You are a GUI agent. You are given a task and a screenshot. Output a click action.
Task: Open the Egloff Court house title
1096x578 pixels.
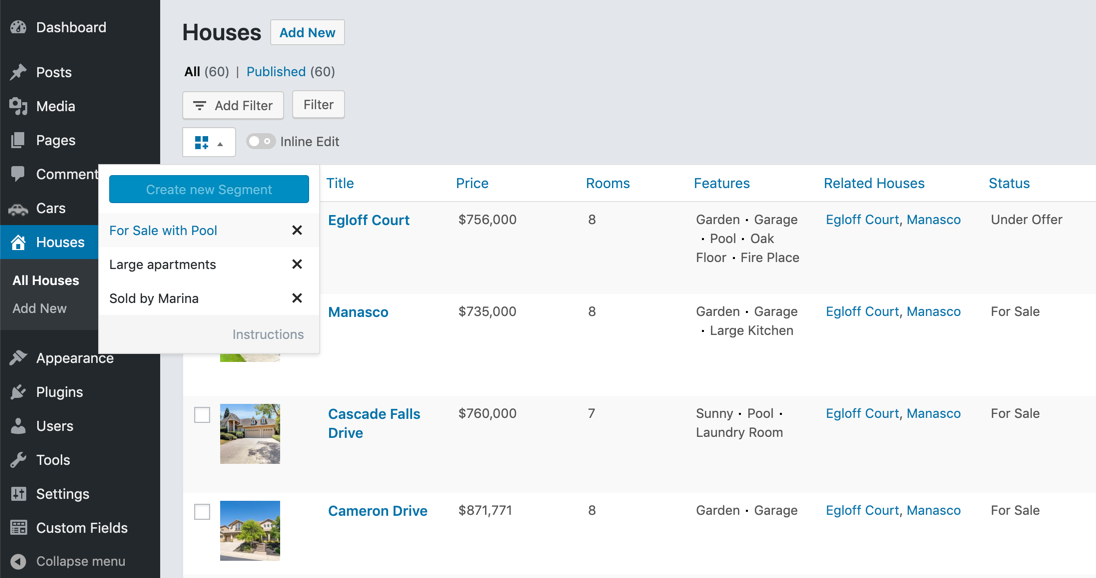(368, 220)
